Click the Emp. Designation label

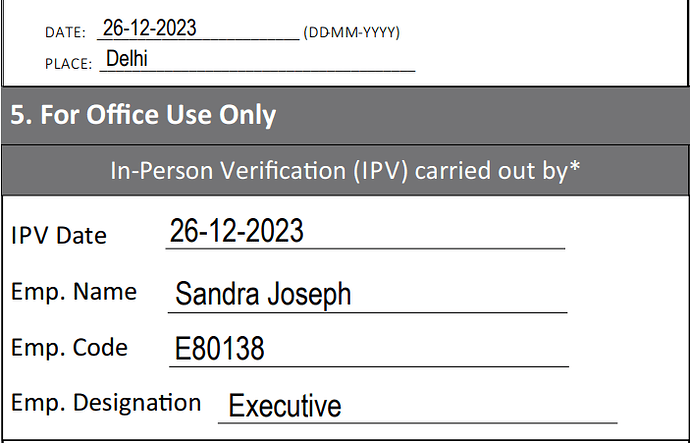[x=106, y=403]
